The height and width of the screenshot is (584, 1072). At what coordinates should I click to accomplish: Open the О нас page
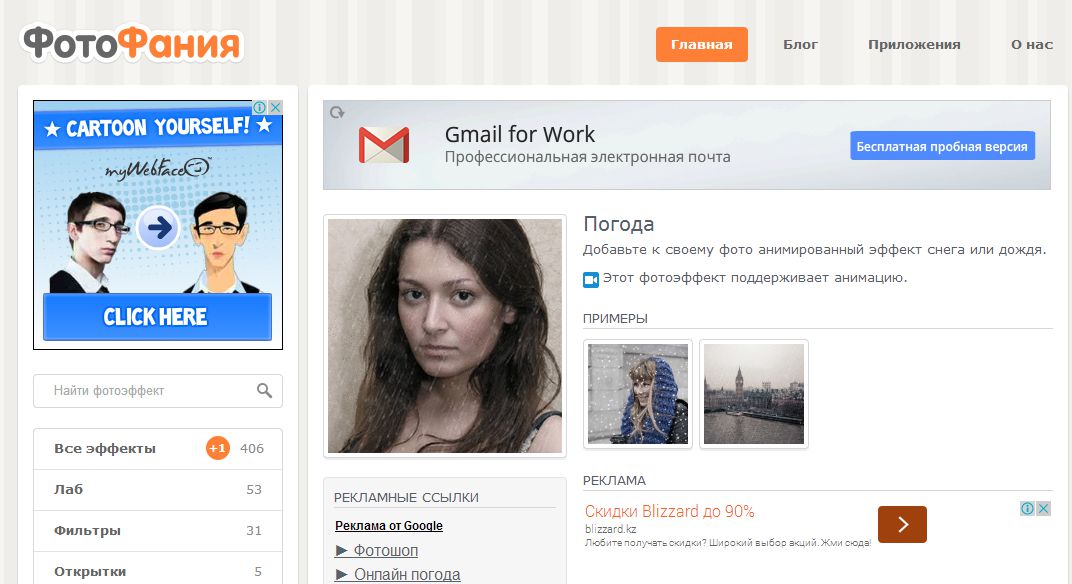click(x=1032, y=44)
